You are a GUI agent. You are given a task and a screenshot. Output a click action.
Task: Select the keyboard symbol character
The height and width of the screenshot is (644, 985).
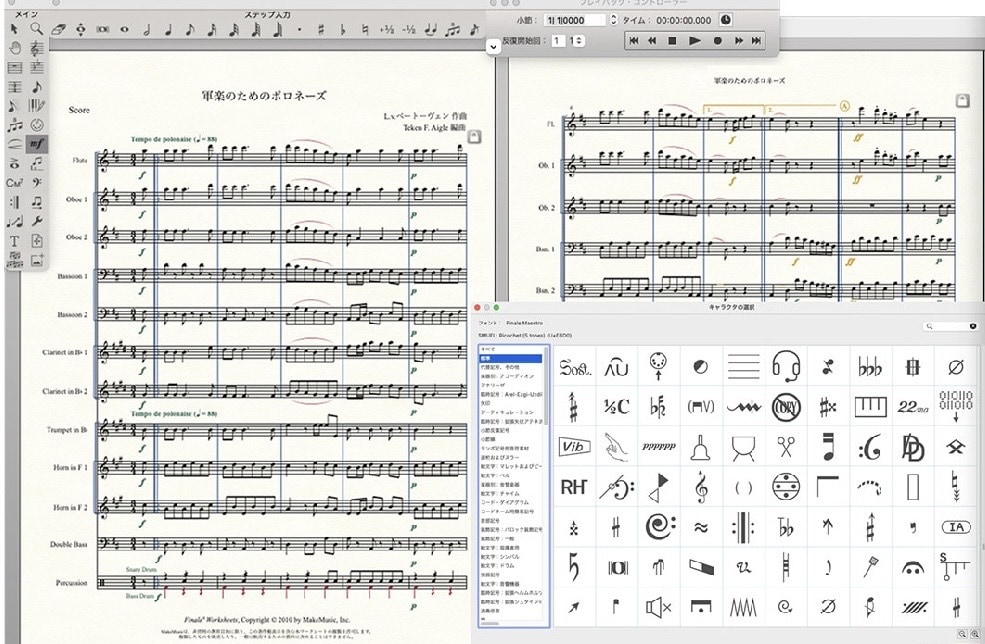[x=870, y=407]
